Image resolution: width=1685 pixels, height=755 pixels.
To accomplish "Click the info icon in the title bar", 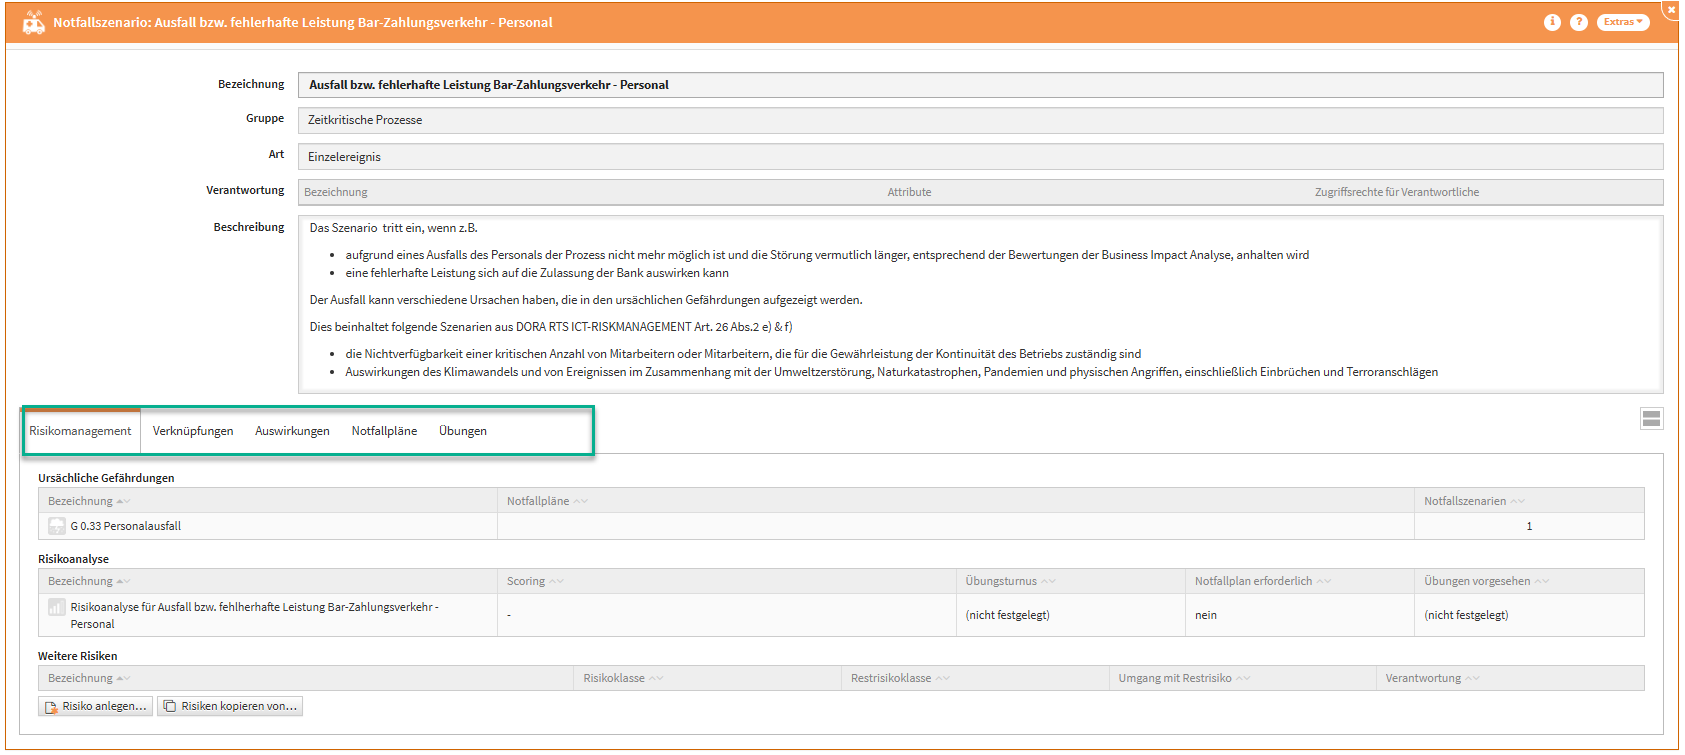I will tap(1552, 22).
